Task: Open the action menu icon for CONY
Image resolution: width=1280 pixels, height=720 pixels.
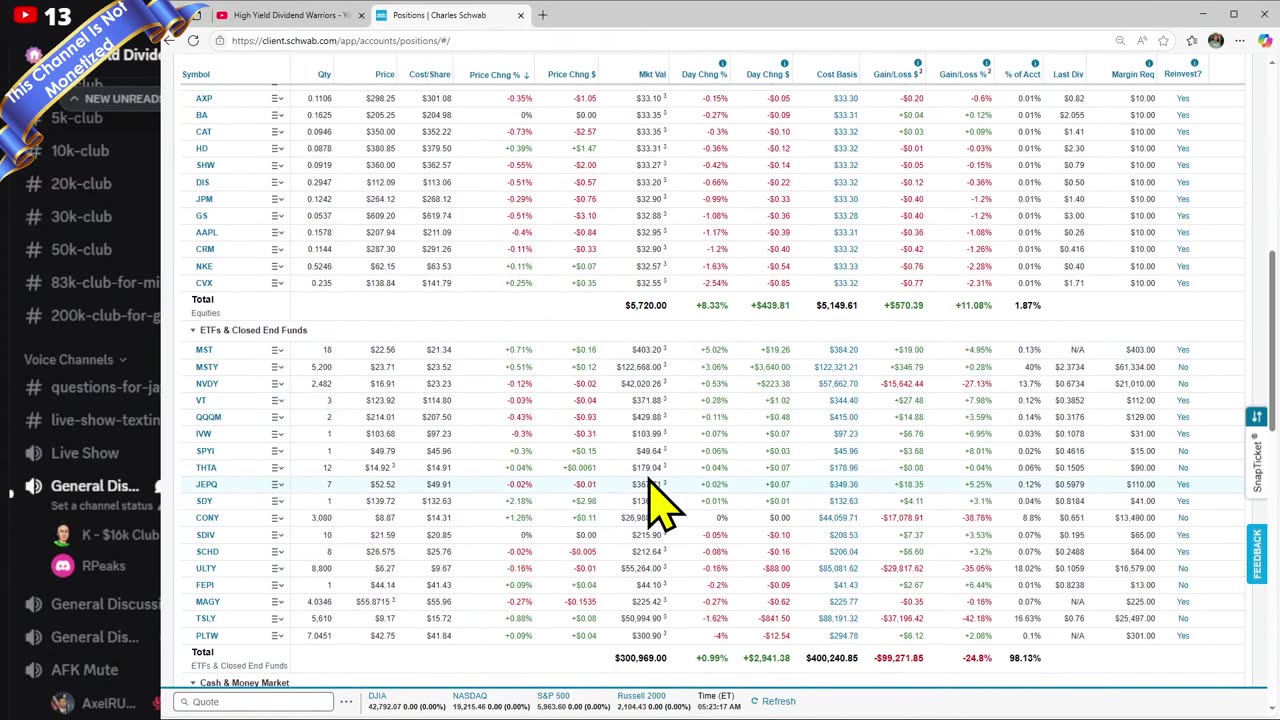Action: pos(277,518)
